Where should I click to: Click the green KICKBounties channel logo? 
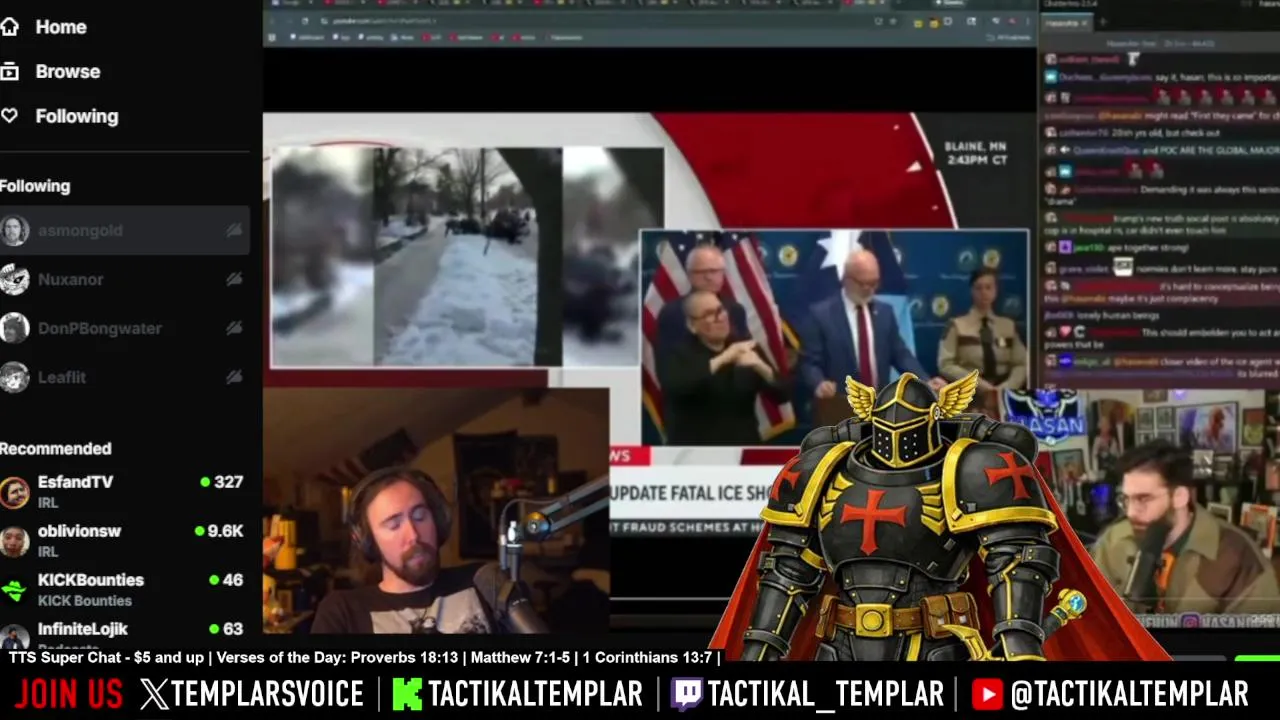pyautogui.click(x=14, y=590)
